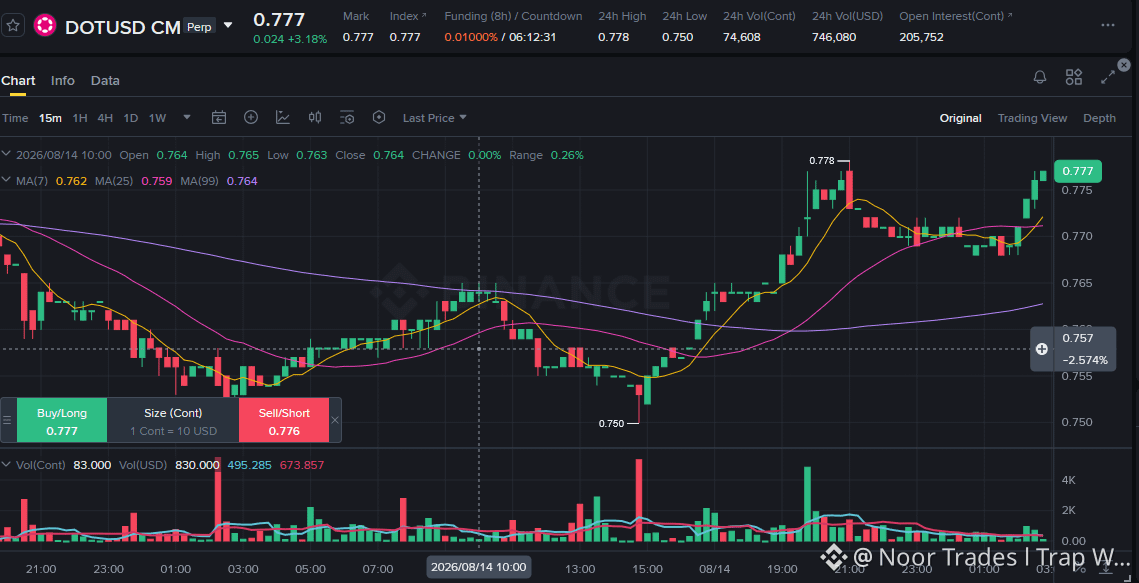Open the candlestick chart style icon
This screenshot has width=1139, height=583.
[315, 117]
